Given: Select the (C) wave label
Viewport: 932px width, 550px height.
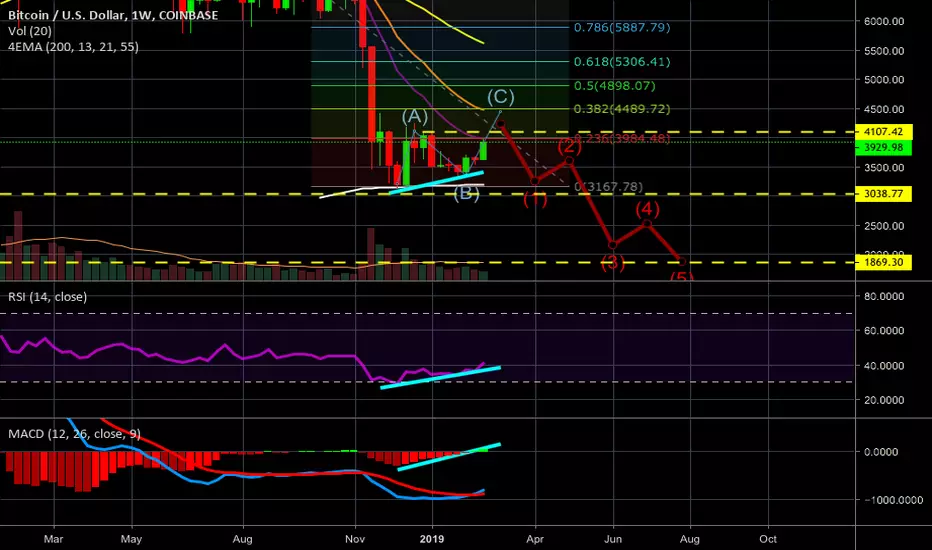Looking at the screenshot, I should 500,96.
